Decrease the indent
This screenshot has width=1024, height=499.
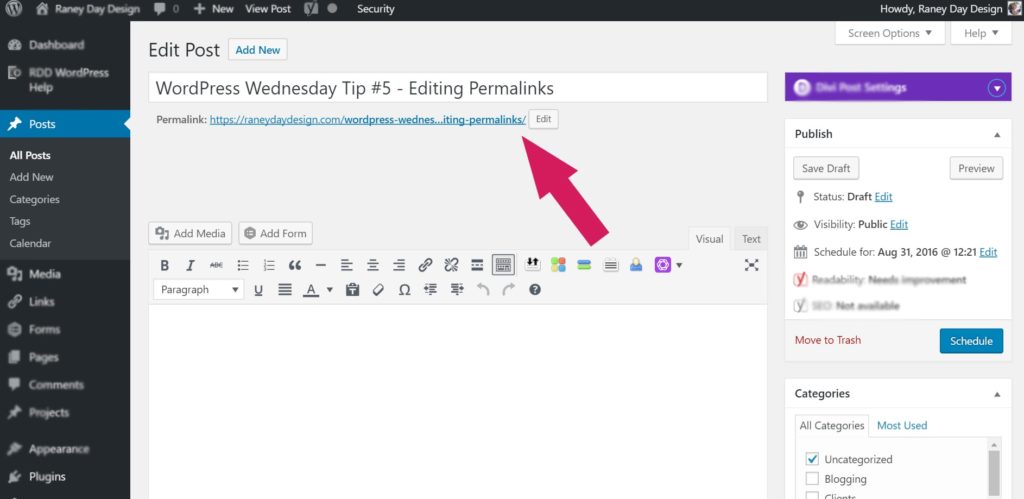point(430,290)
